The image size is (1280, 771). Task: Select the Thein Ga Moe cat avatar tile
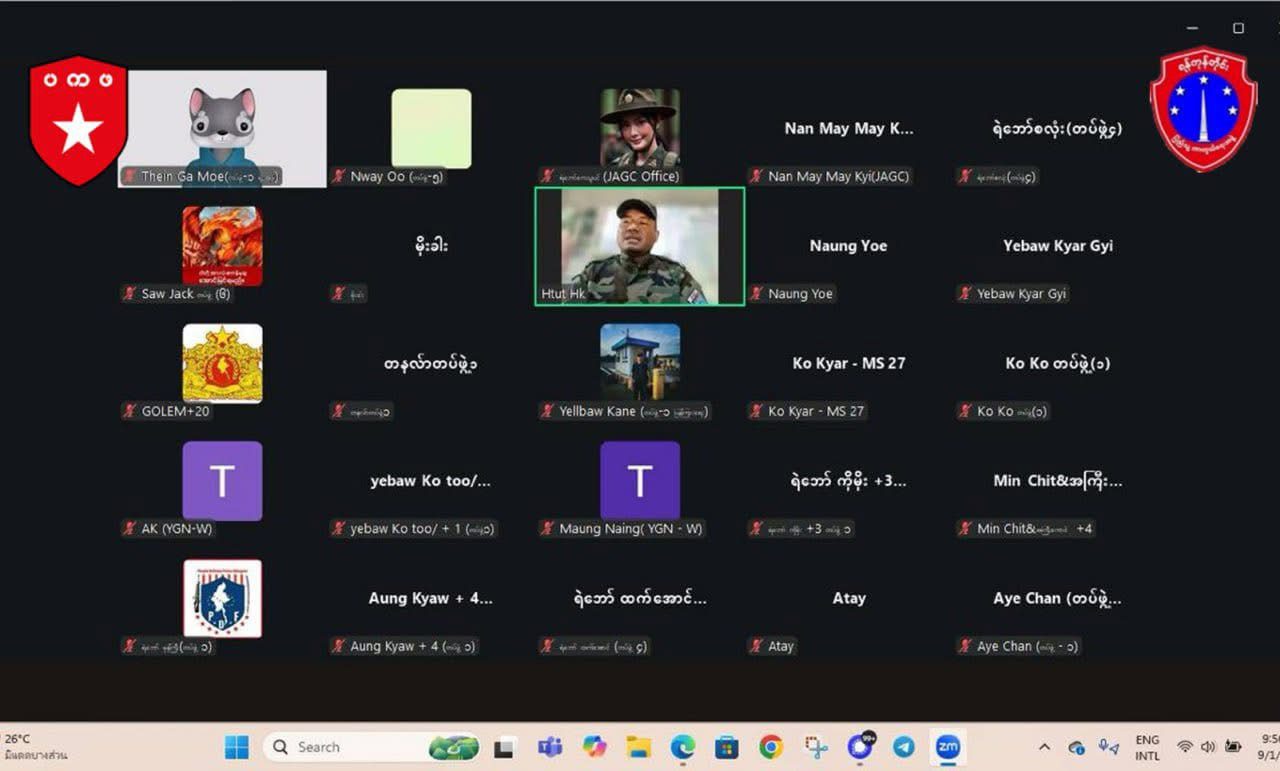[x=222, y=128]
